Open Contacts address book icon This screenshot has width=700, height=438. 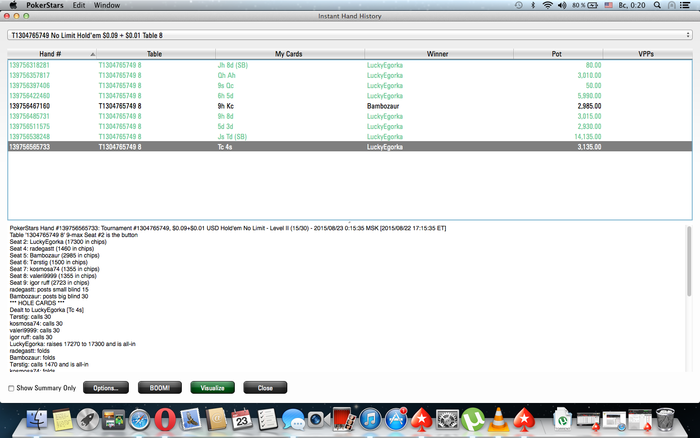click(x=217, y=420)
